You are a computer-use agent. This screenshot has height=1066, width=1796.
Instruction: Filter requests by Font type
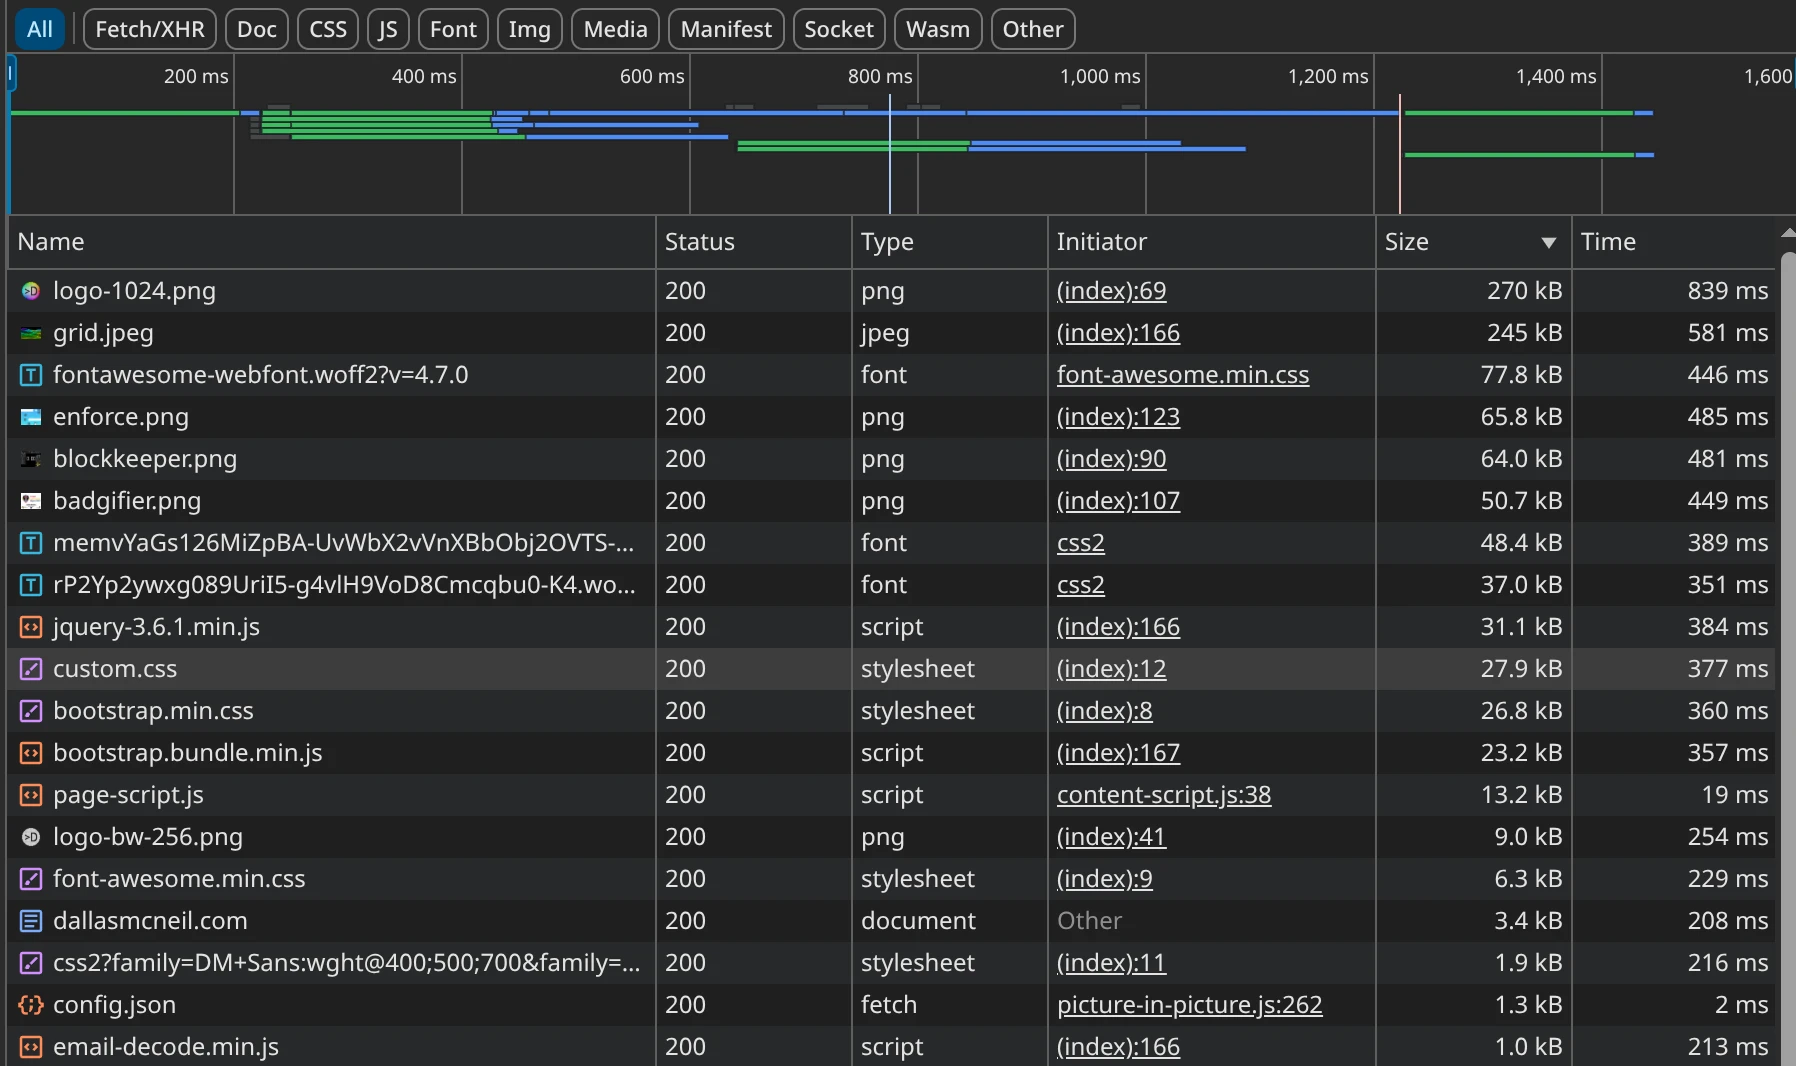pos(453,29)
